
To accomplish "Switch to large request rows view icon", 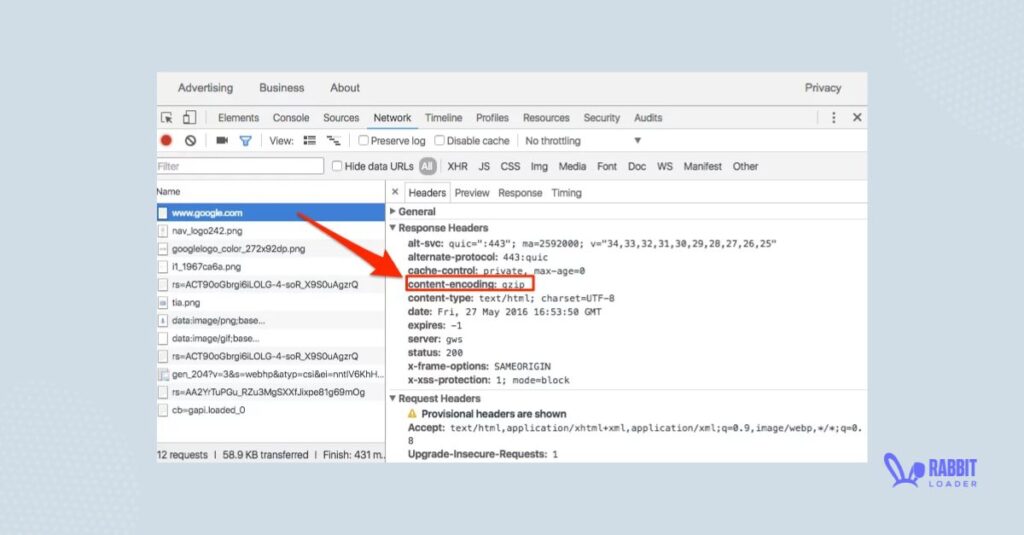I will coord(310,140).
